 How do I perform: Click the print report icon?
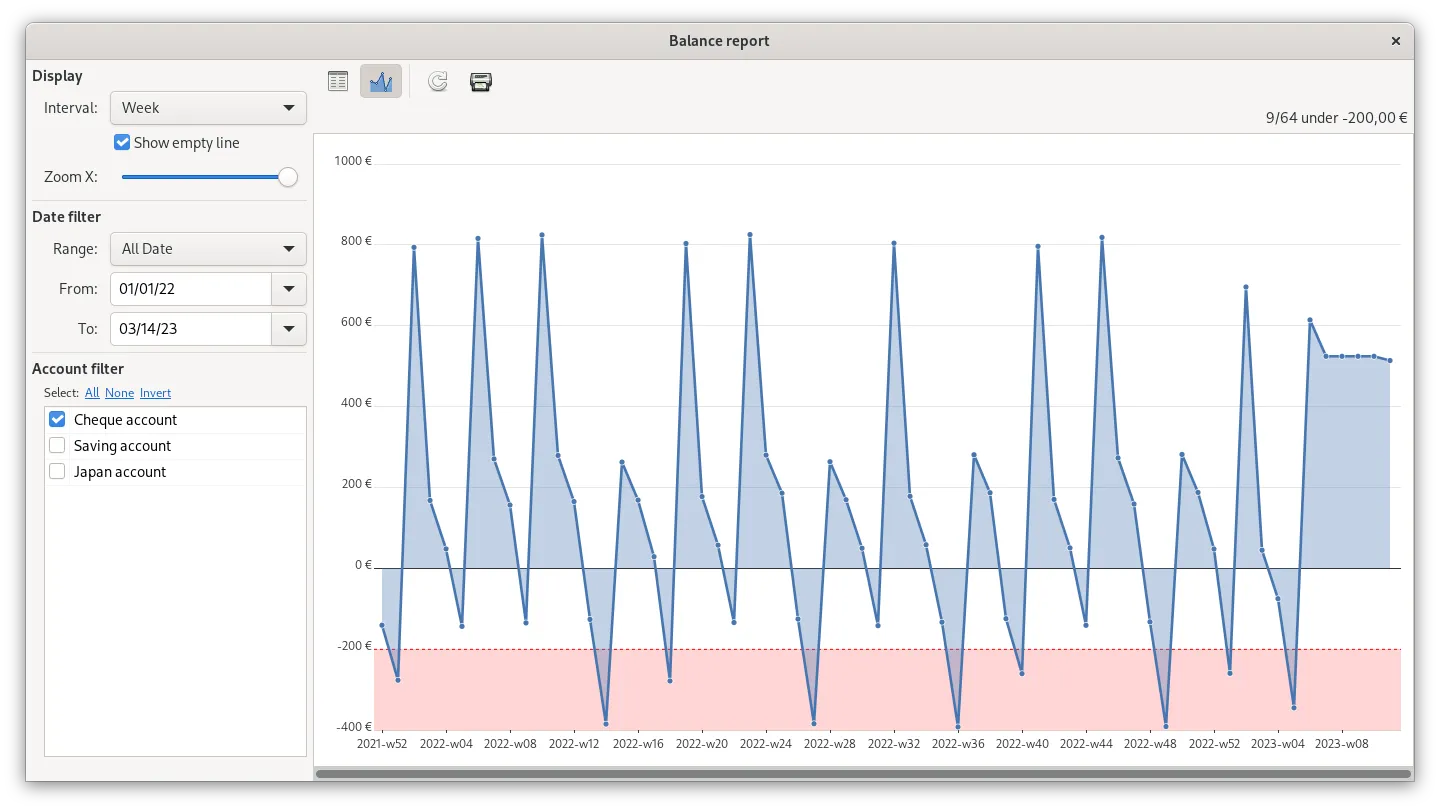[481, 82]
